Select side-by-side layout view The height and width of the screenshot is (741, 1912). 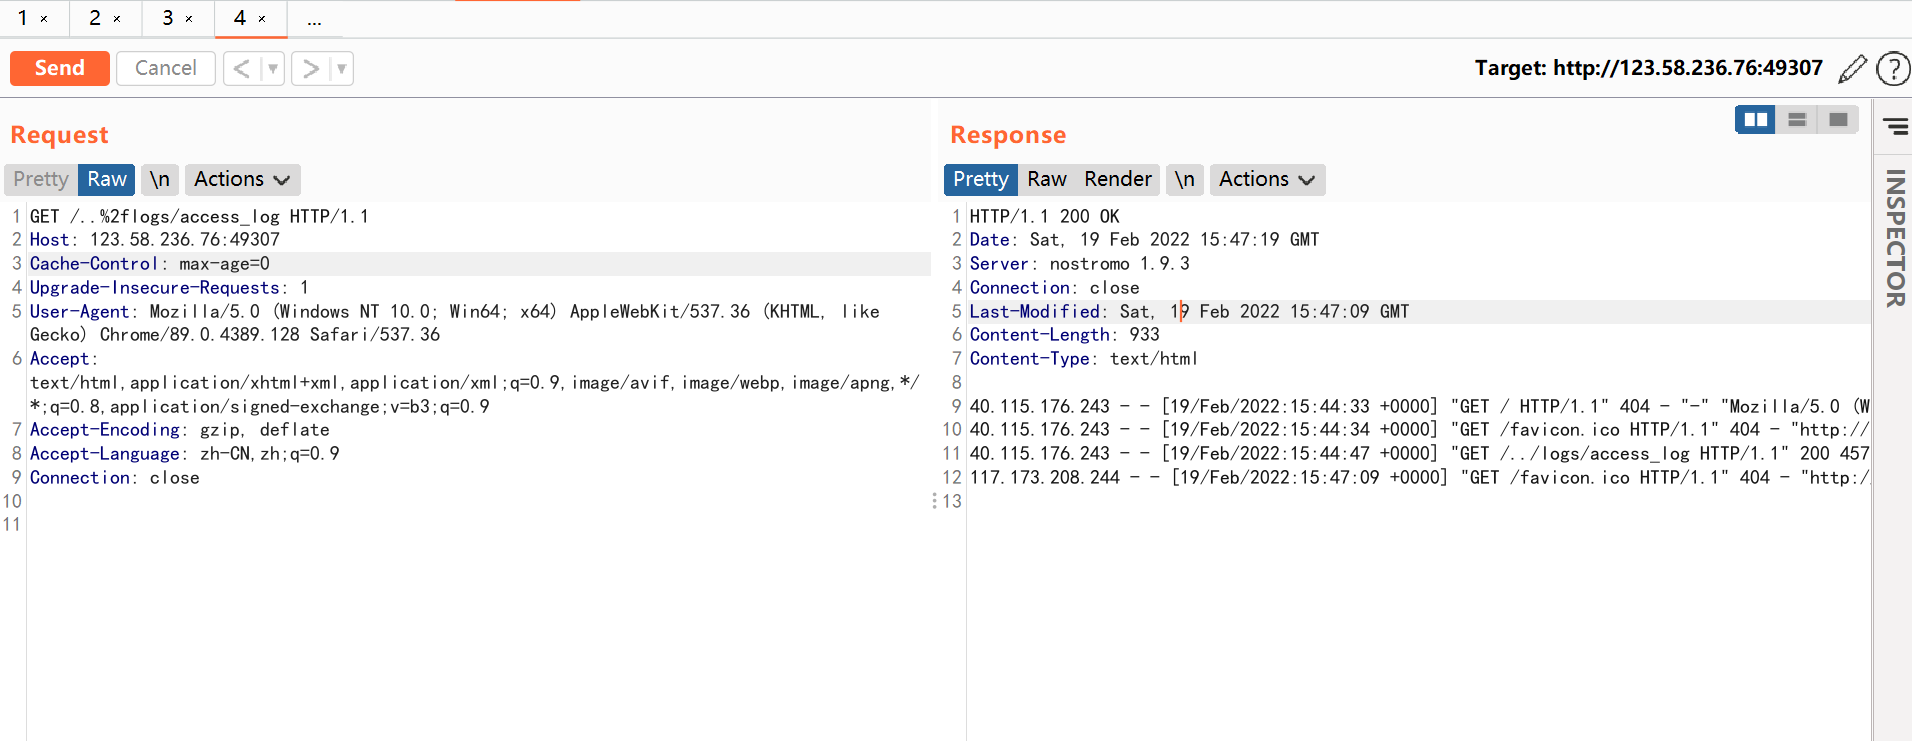1755,120
